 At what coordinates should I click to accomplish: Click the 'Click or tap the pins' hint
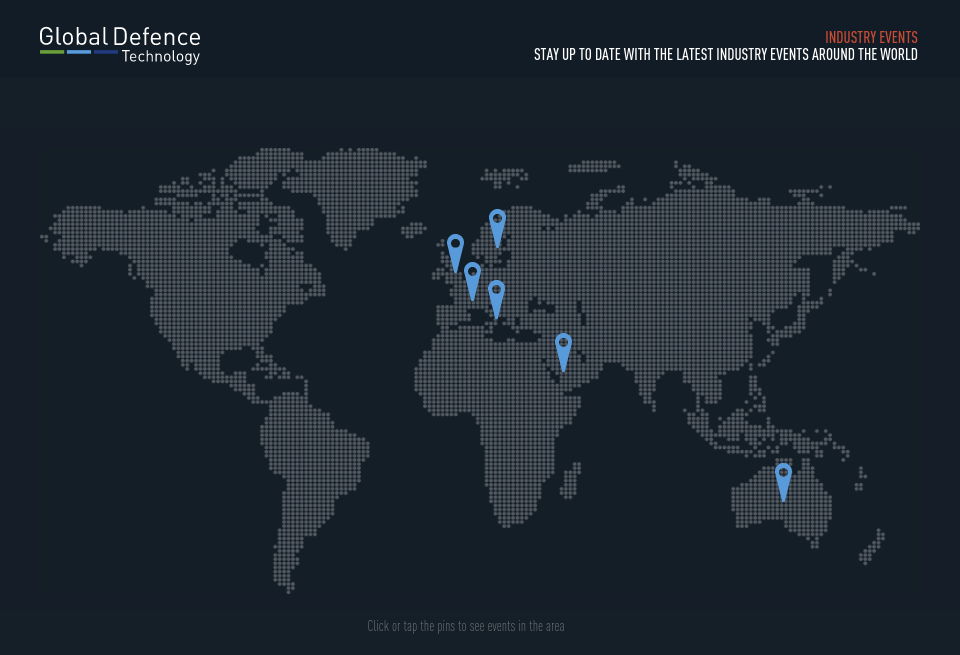[x=465, y=626]
